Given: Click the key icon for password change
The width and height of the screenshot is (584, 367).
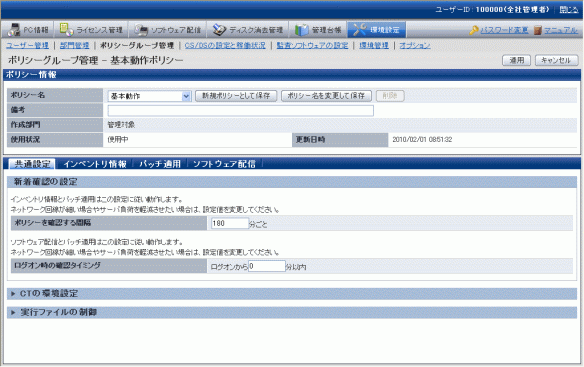Looking at the screenshot, I should [x=473, y=30].
